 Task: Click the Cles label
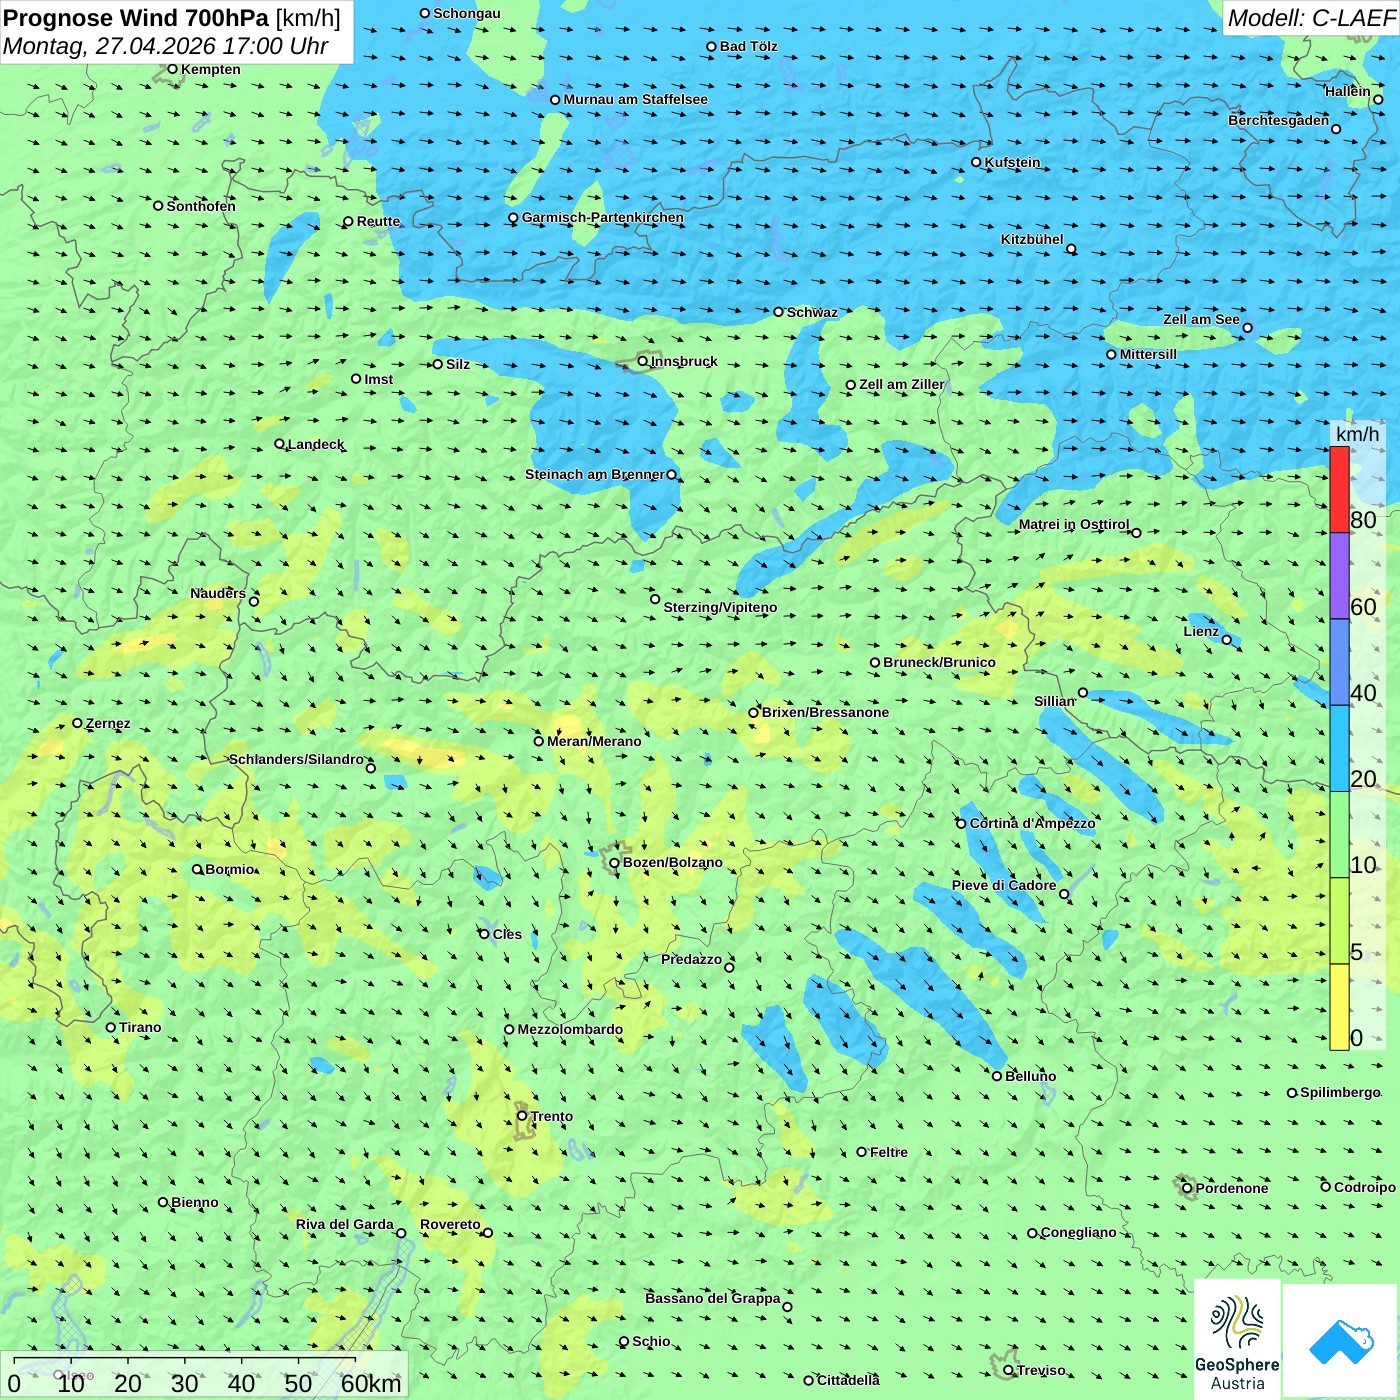(x=507, y=934)
